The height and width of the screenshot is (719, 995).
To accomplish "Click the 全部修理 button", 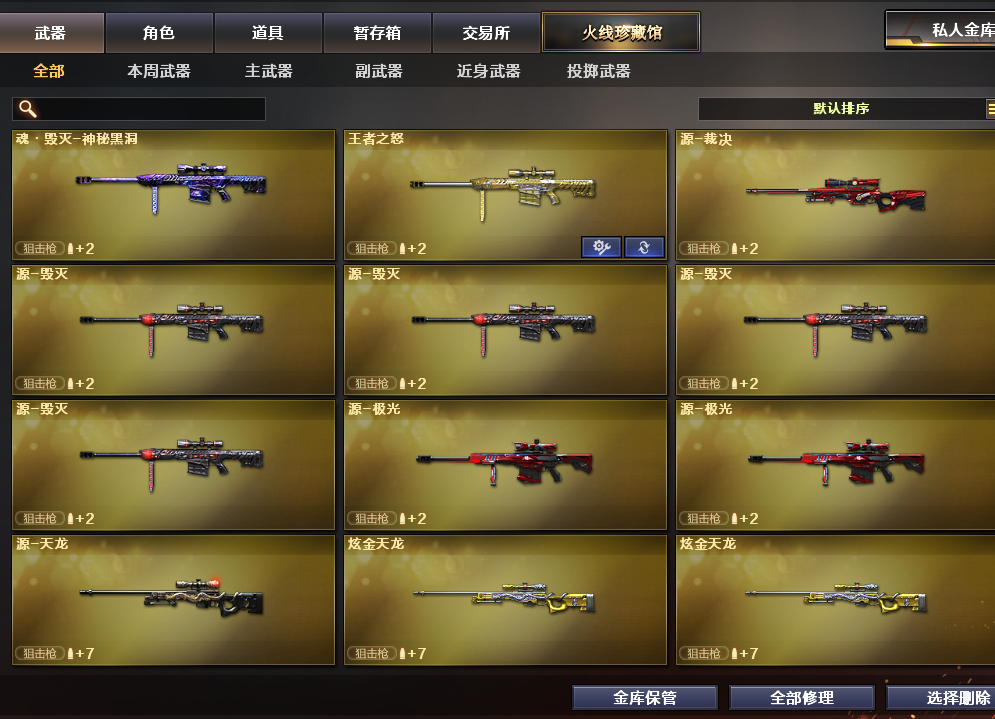I will pyautogui.click(x=801, y=697).
